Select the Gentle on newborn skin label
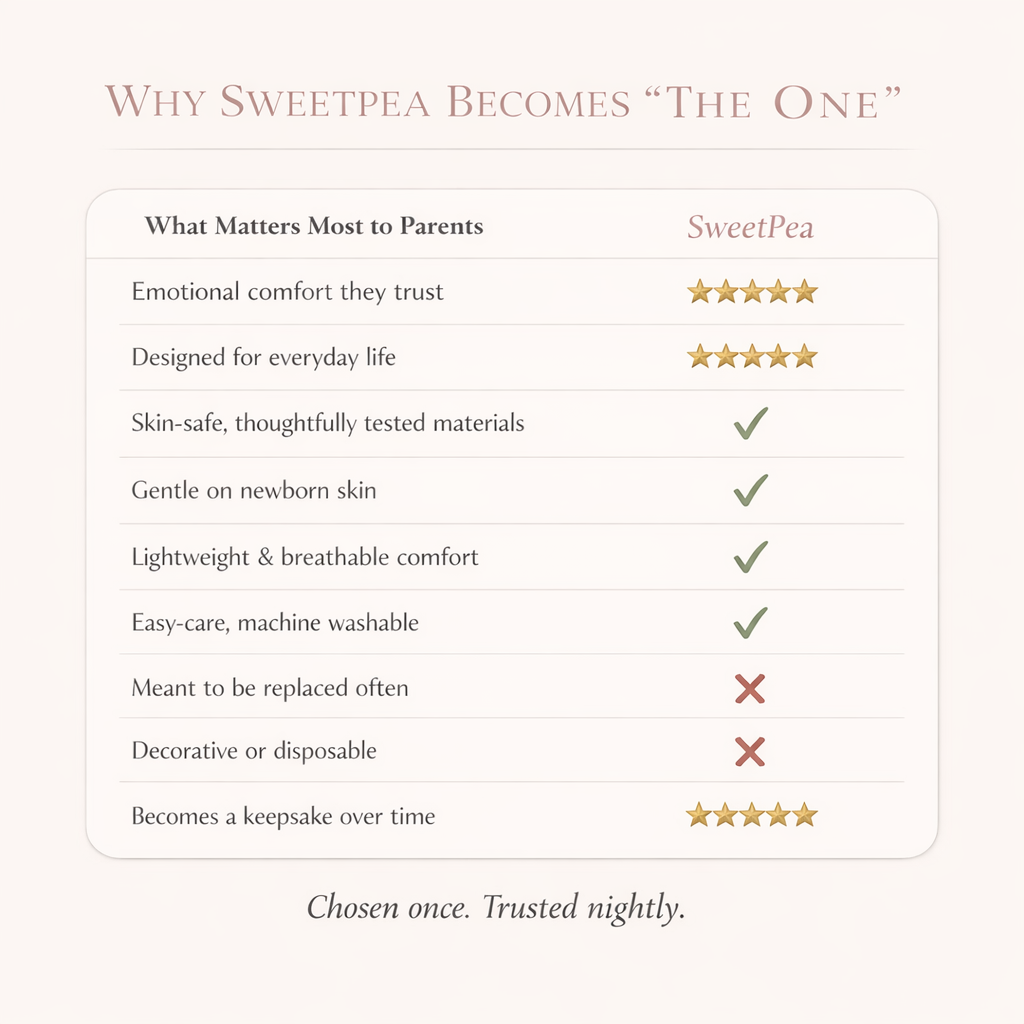 (254, 491)
